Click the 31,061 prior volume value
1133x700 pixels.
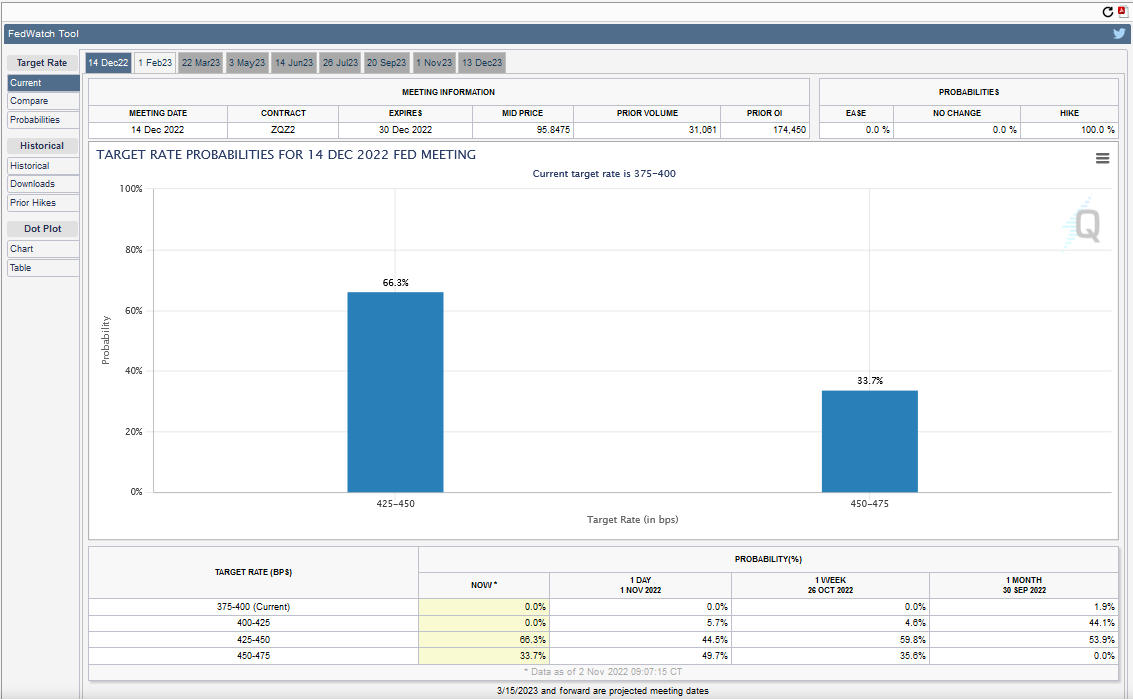pyautogui.click(x=702, y=130)
